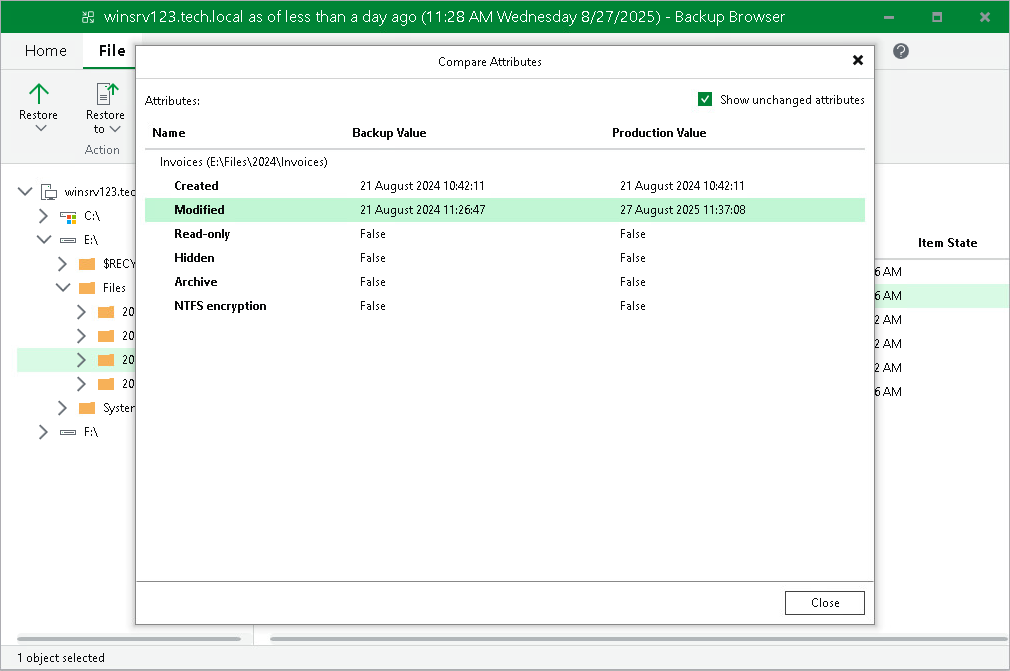Open the help question mark icon
1010x671 pixels.
pyautogui.click(x=900, y=51)
